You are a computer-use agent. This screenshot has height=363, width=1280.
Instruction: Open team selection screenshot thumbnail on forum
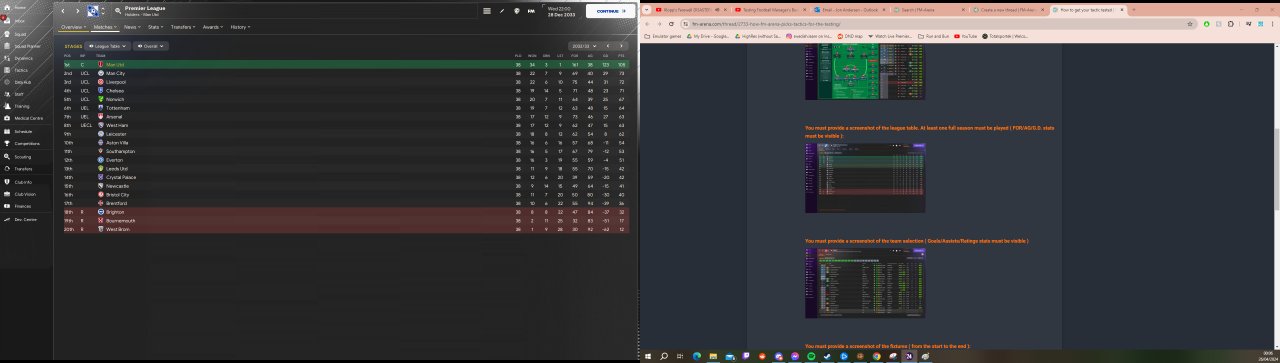[x=865, y=282]
